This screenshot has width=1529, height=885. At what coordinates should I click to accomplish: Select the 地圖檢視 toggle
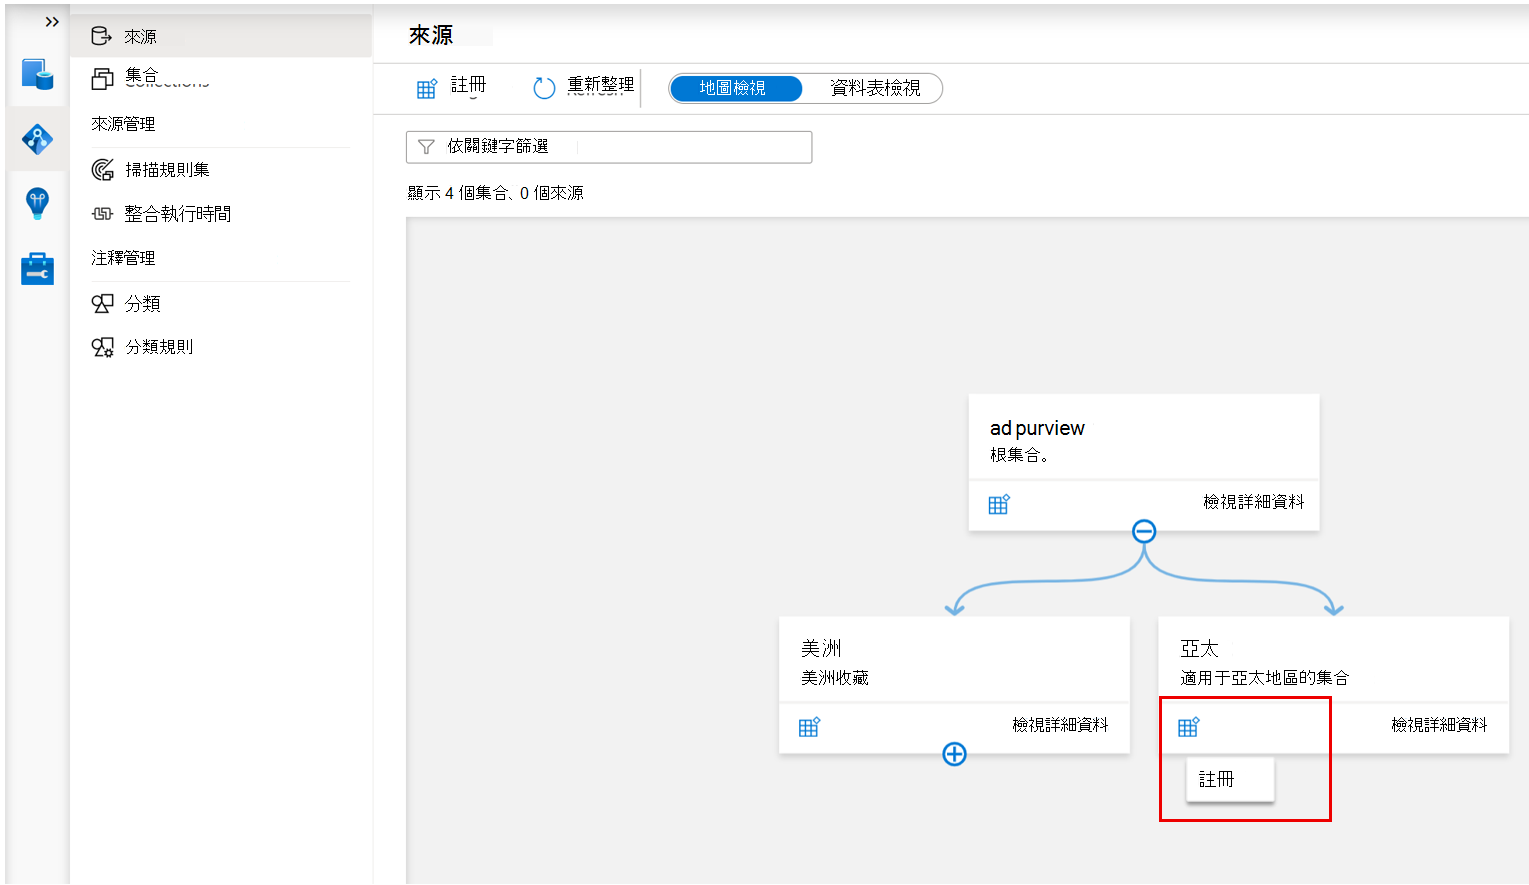[736, 88]
